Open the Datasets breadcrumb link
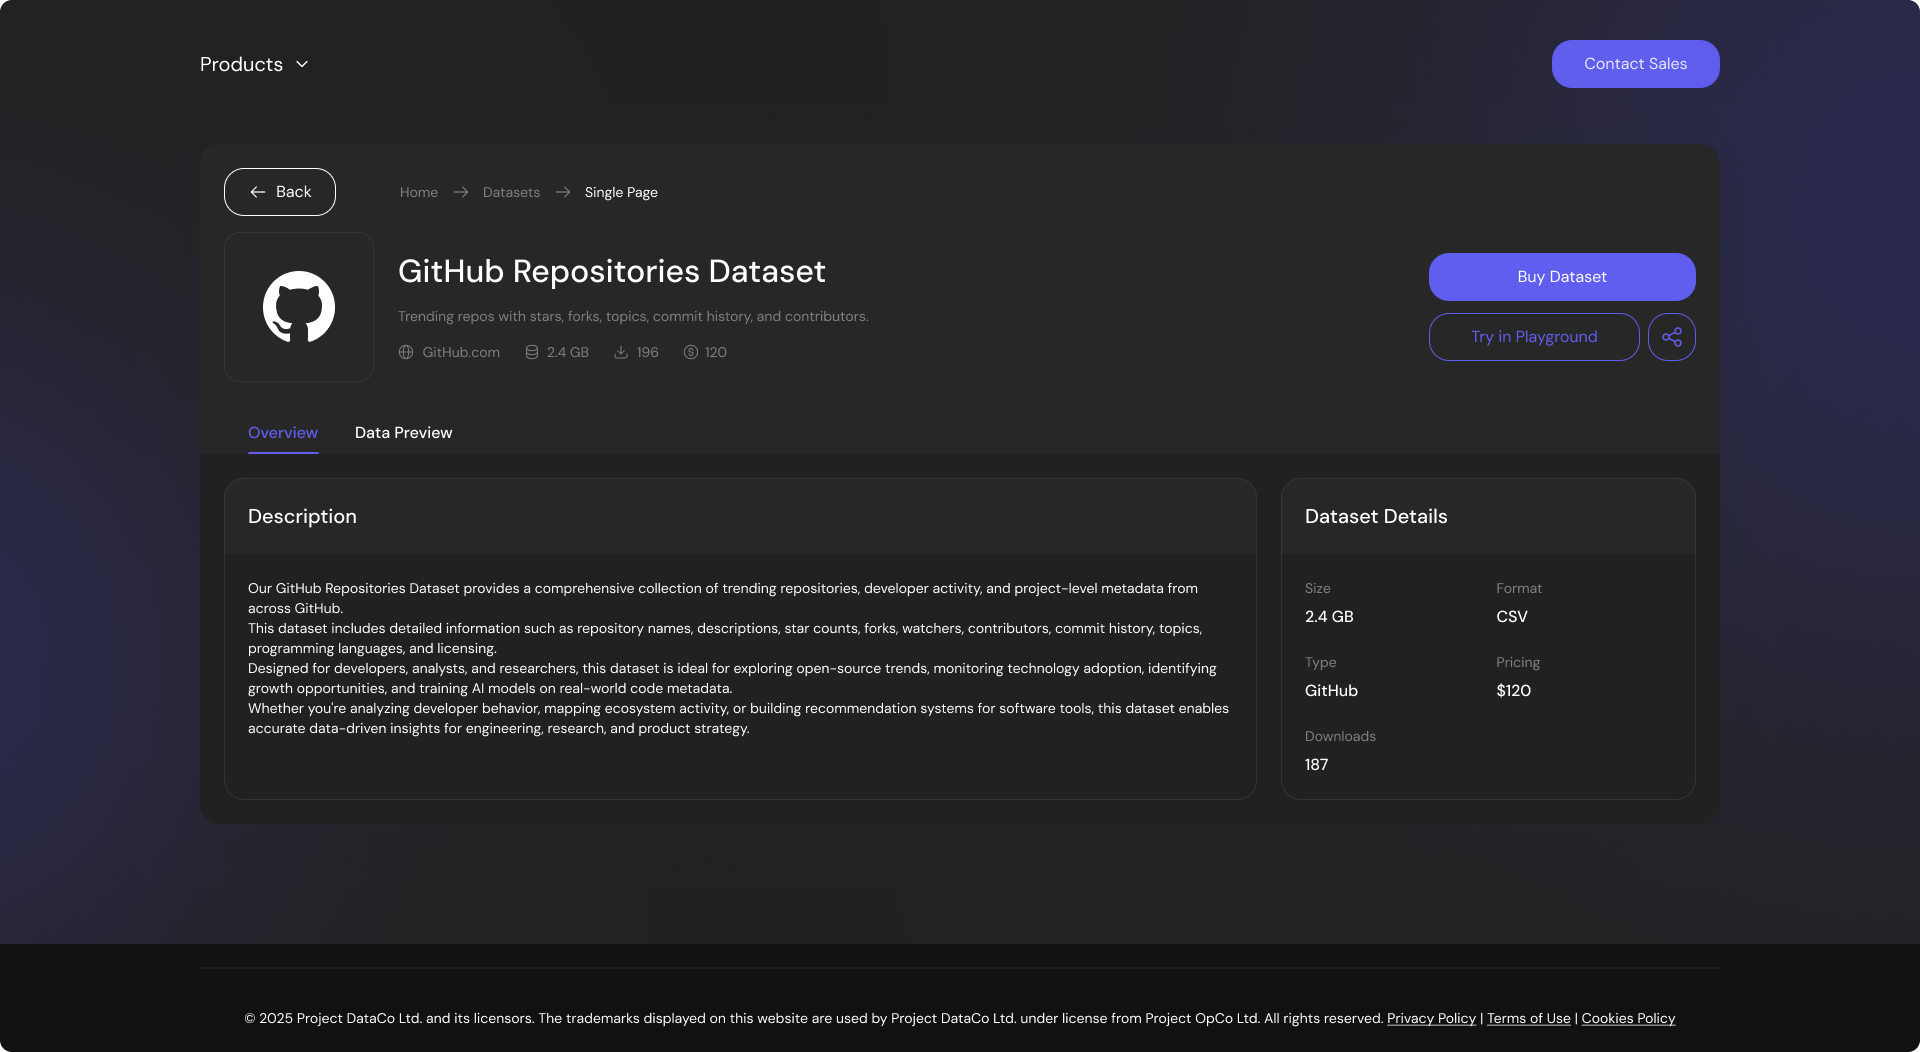 pyautogui.click(x=511, y=192)
